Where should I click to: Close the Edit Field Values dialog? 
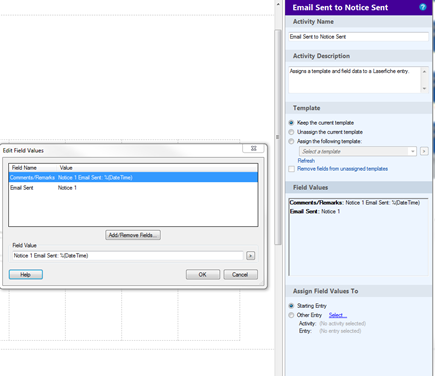[253, 148]
